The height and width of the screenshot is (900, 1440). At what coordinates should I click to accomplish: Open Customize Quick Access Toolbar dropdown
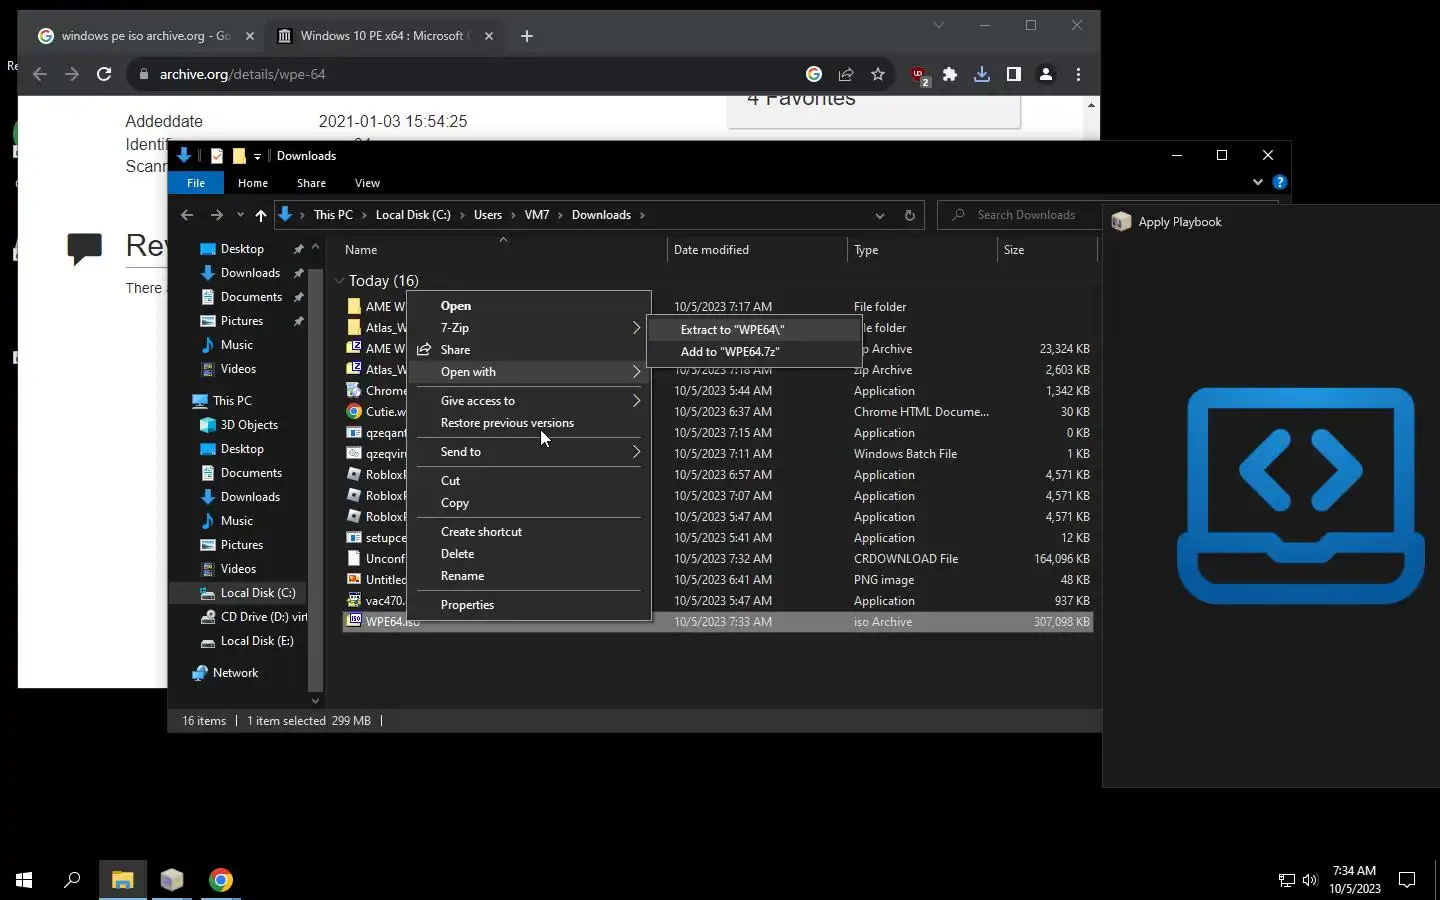pos(257,156)
